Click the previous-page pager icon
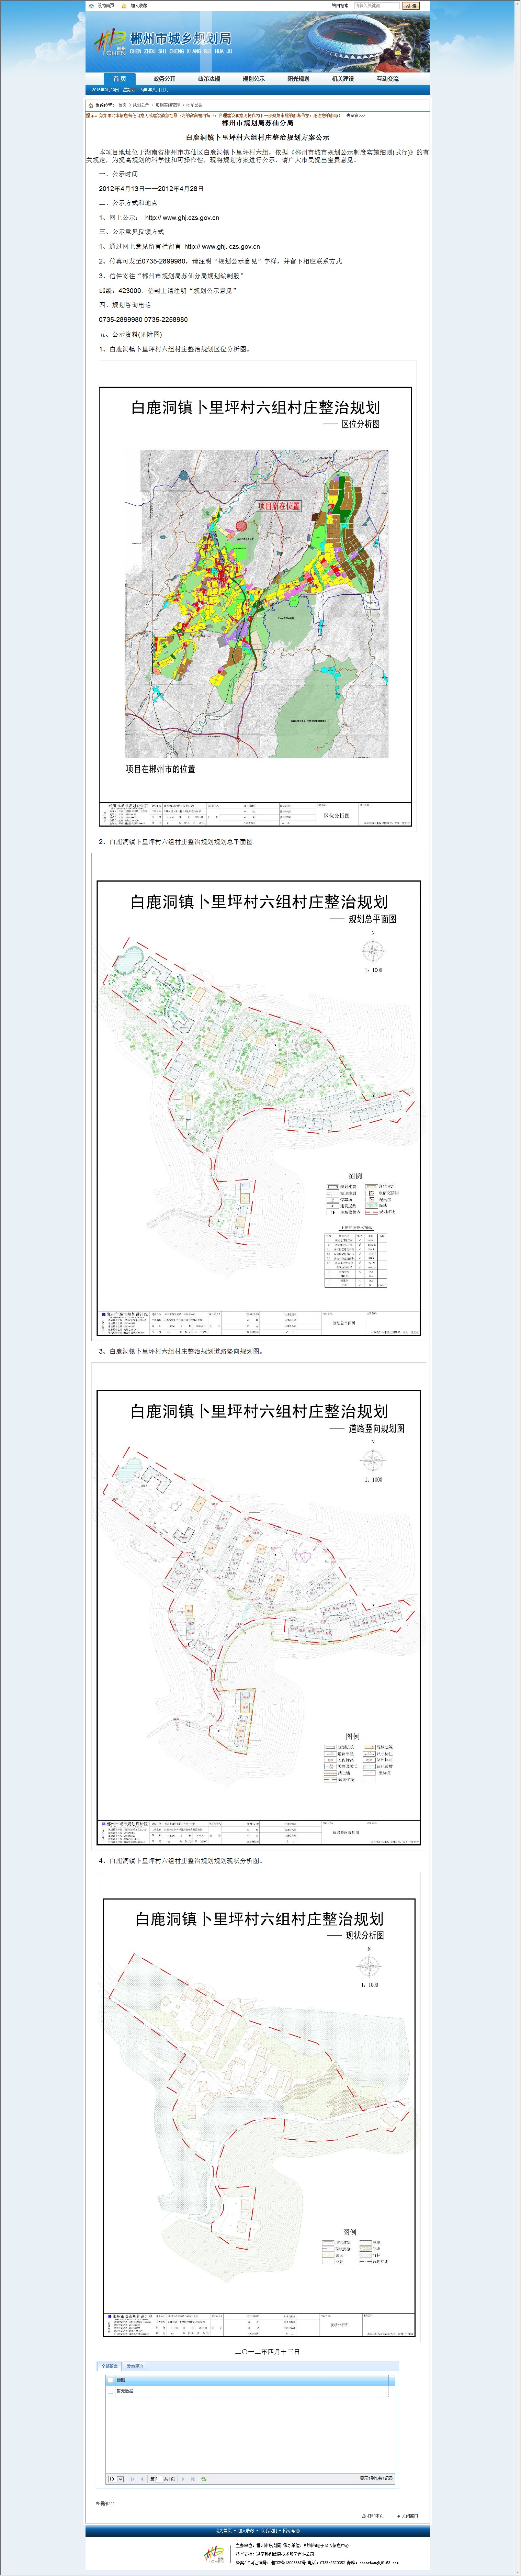 [x=142, y=2479]
